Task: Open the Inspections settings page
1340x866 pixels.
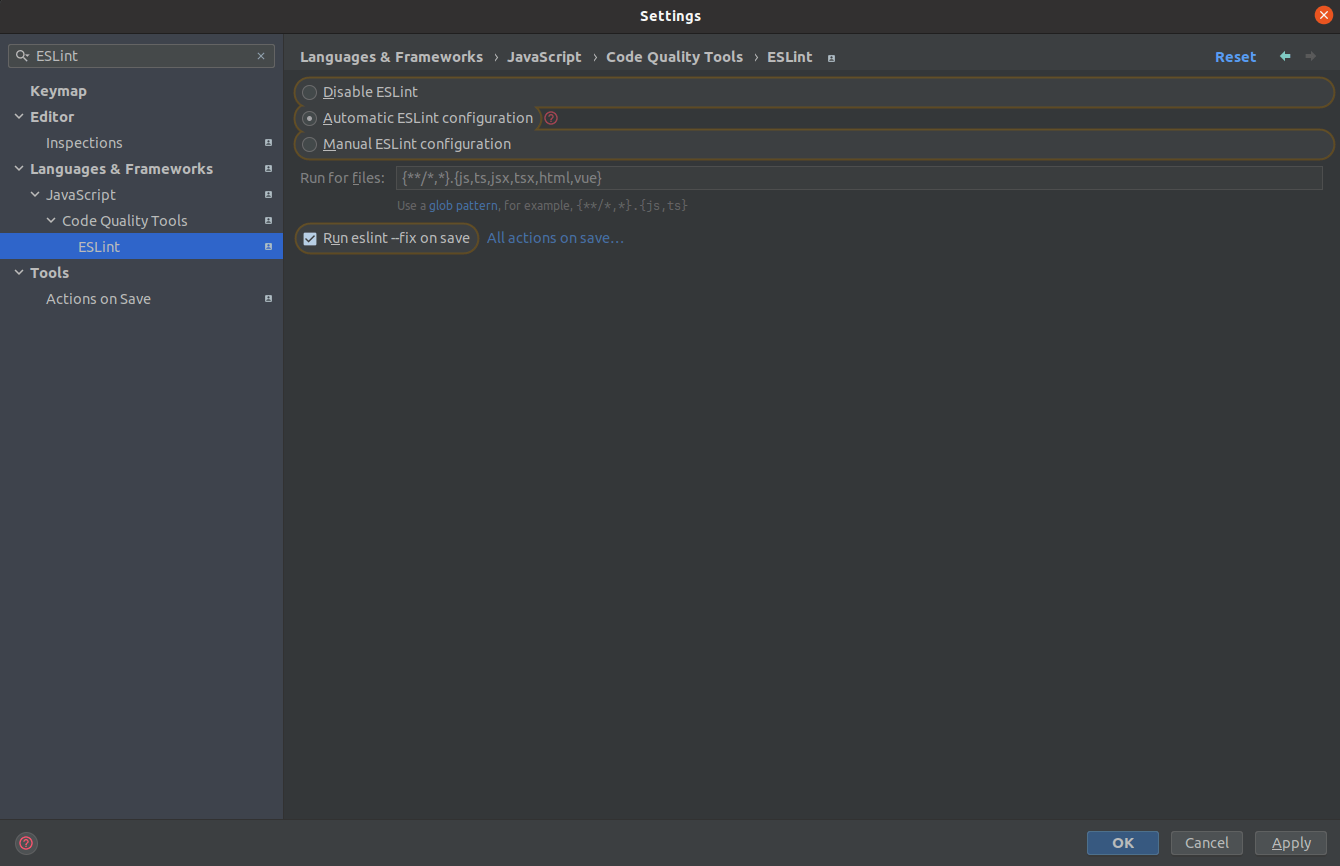Action: (84, 143)
